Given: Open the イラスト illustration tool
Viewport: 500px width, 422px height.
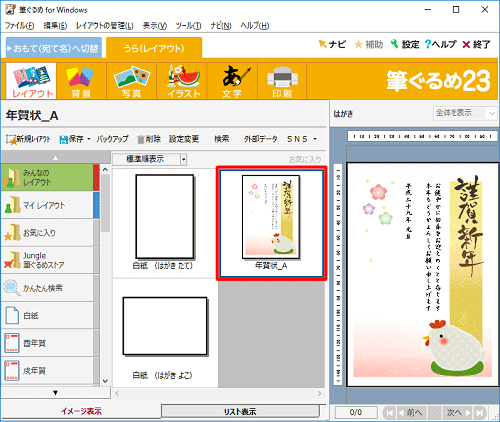Looking at the screenshot, I should (182, 81).
